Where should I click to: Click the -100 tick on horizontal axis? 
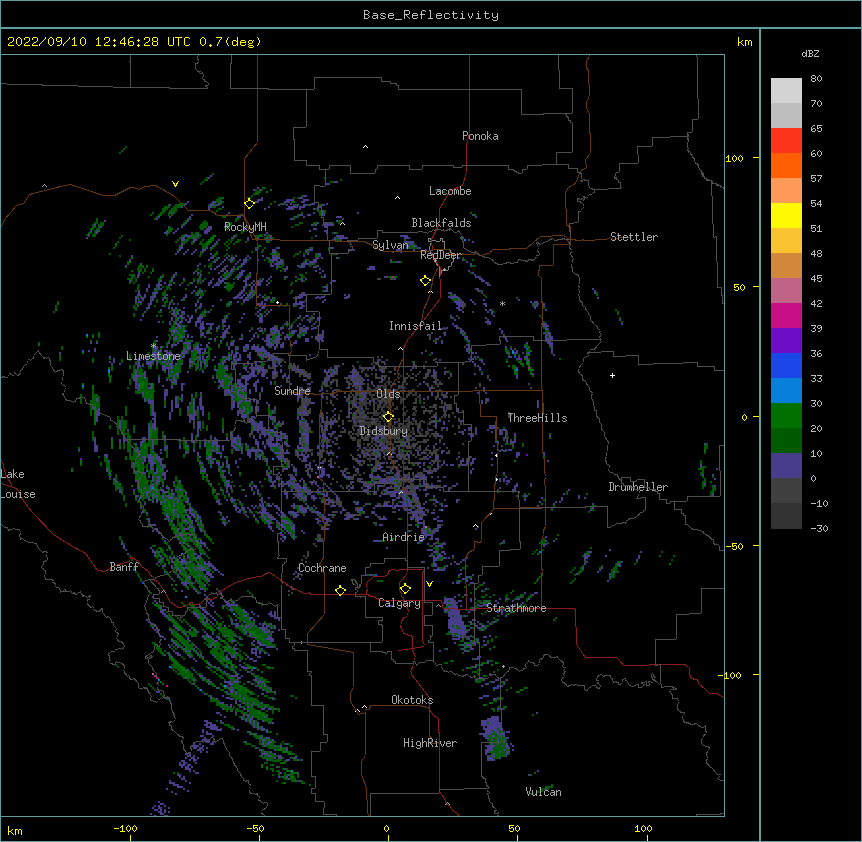(125, 828)
